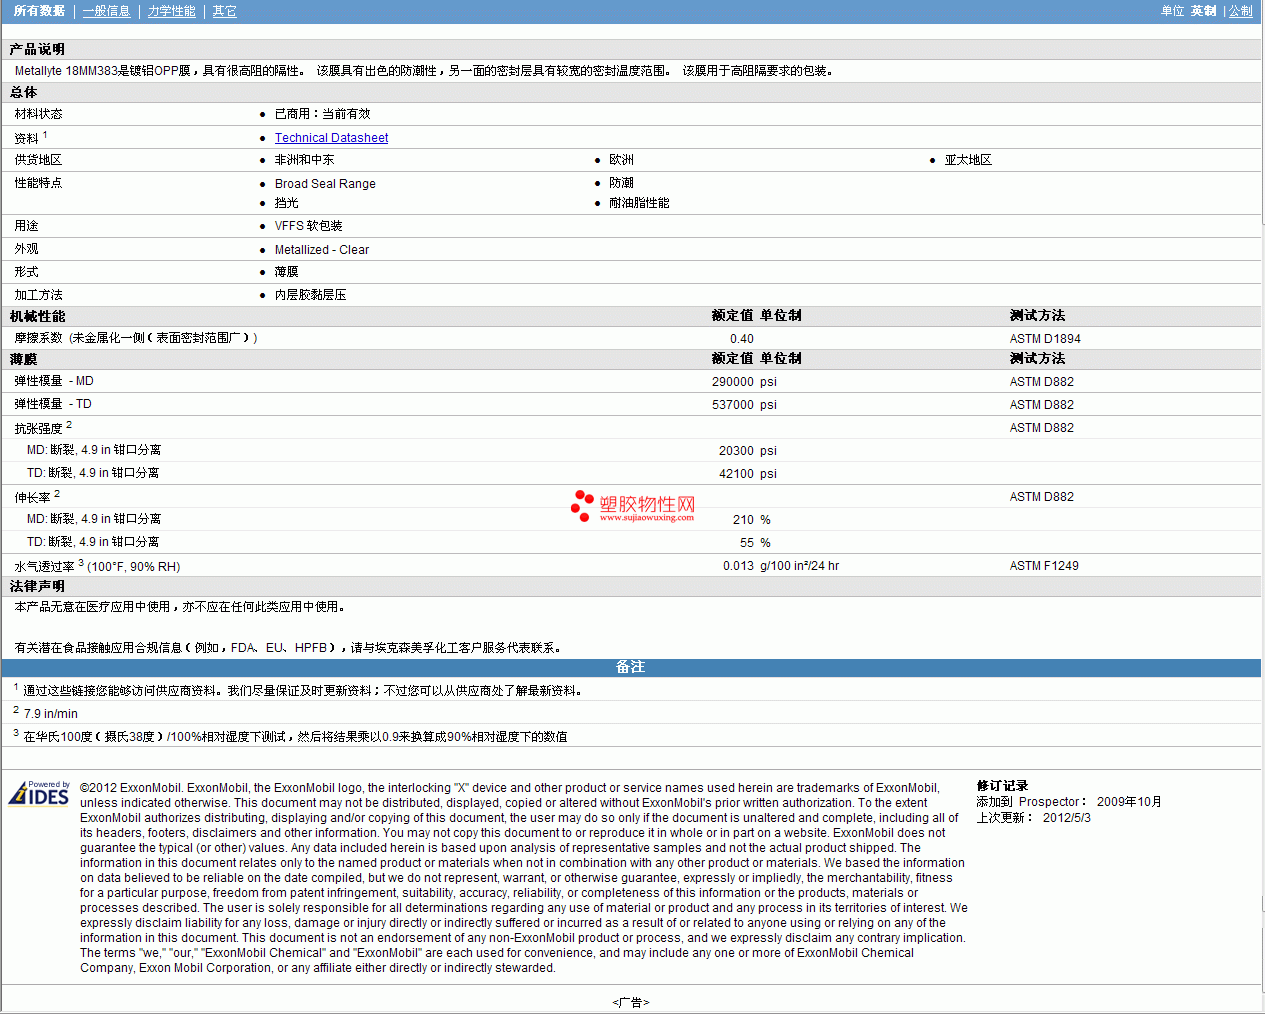Click the 产品说明 section heading
The height and width of the screenshot is (1014, 1265).
pyautogui.click(x=37, y=49)
